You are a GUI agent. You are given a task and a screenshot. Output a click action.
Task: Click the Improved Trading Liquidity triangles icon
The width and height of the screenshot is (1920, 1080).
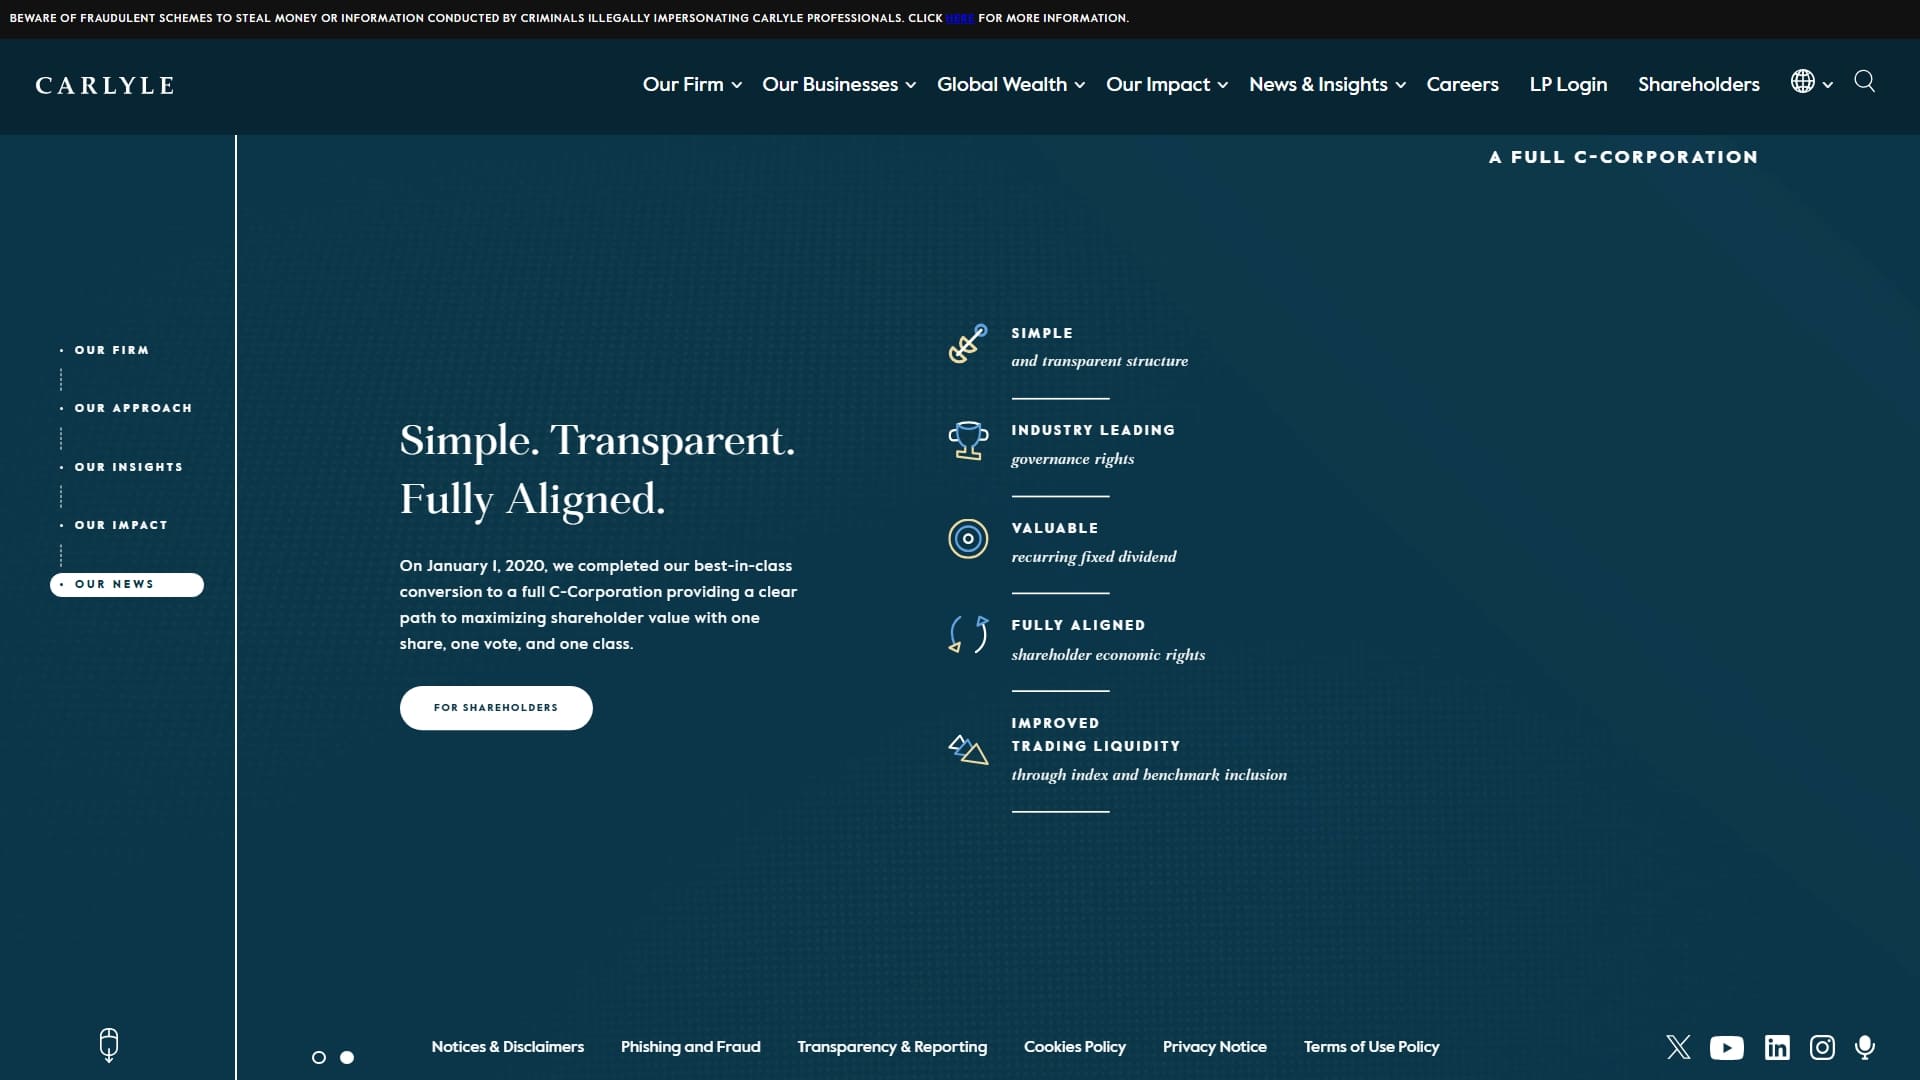click(967, 749)
